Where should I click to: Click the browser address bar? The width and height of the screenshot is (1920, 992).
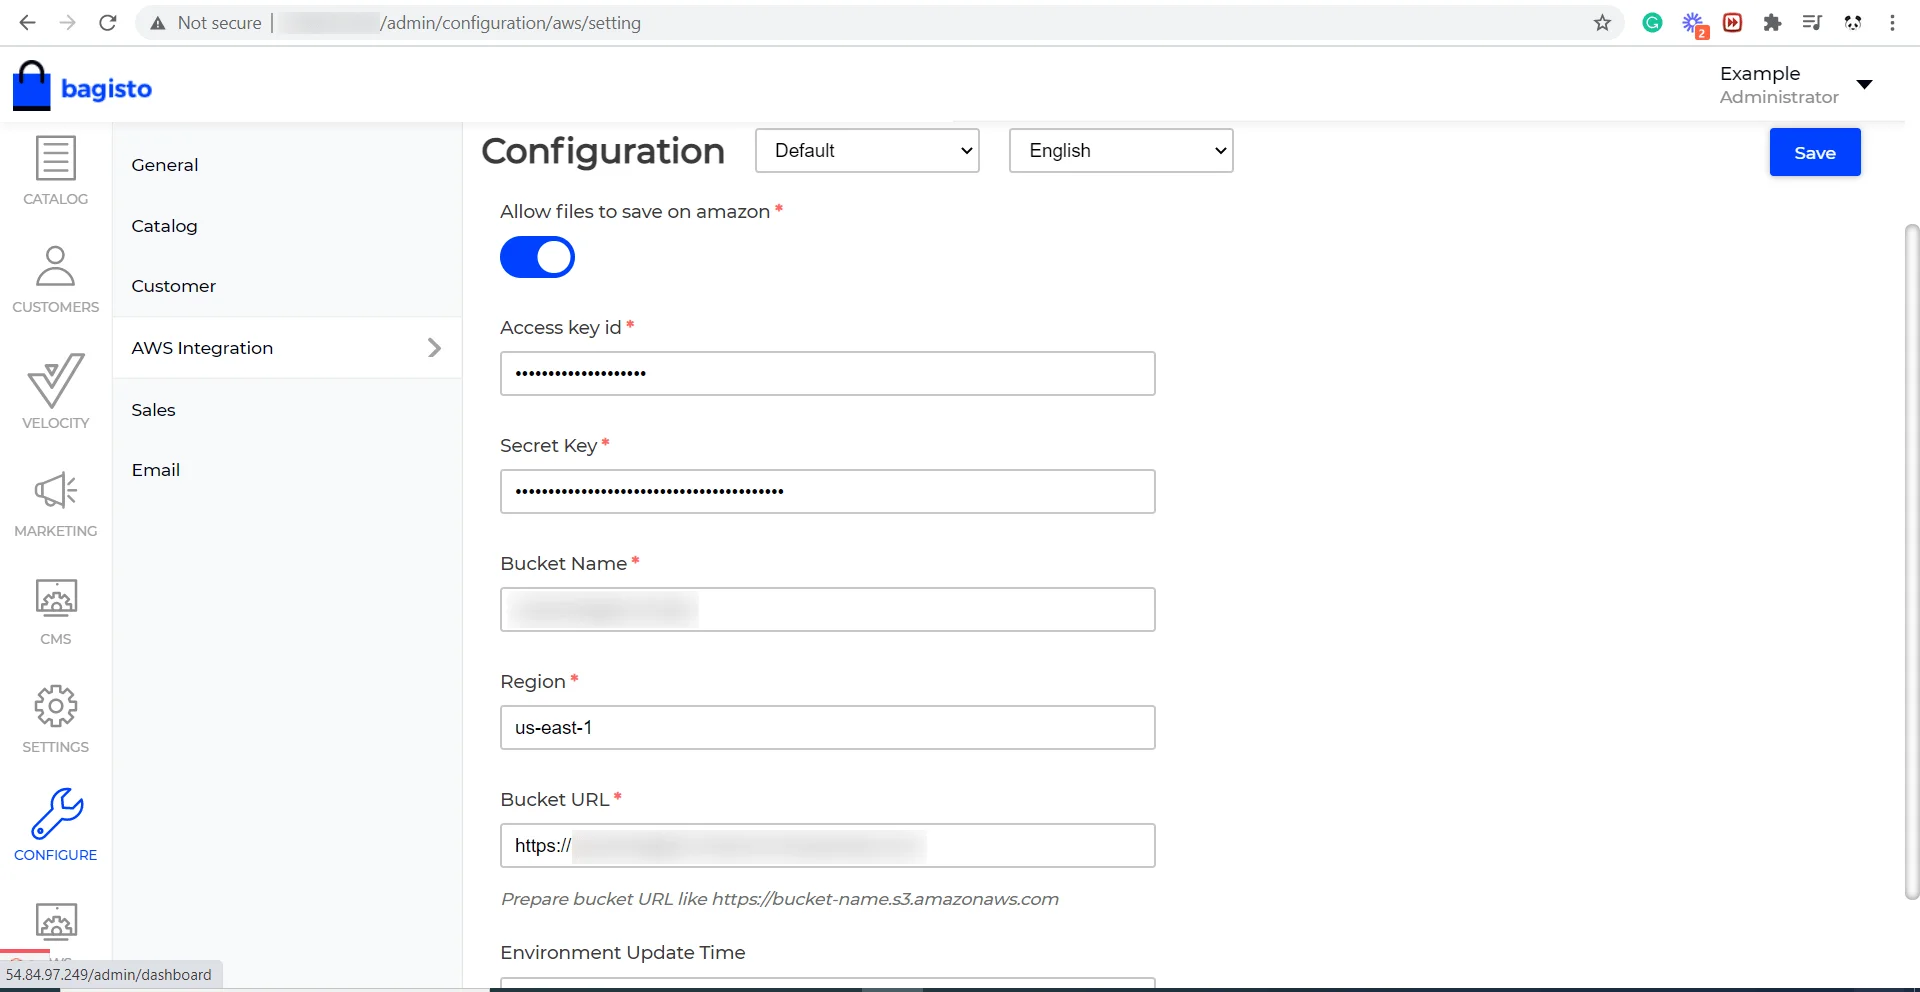pos(880,22)
